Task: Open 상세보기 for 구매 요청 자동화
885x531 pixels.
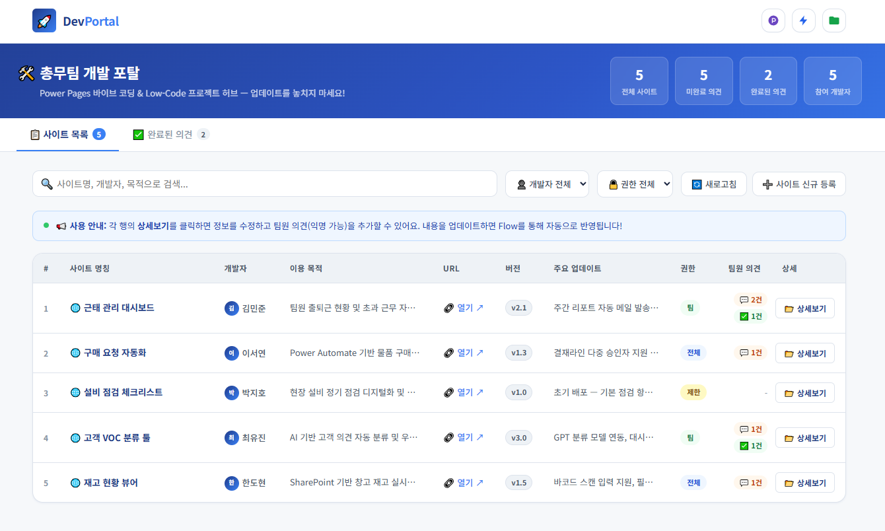Action: [x=805, y=353]
